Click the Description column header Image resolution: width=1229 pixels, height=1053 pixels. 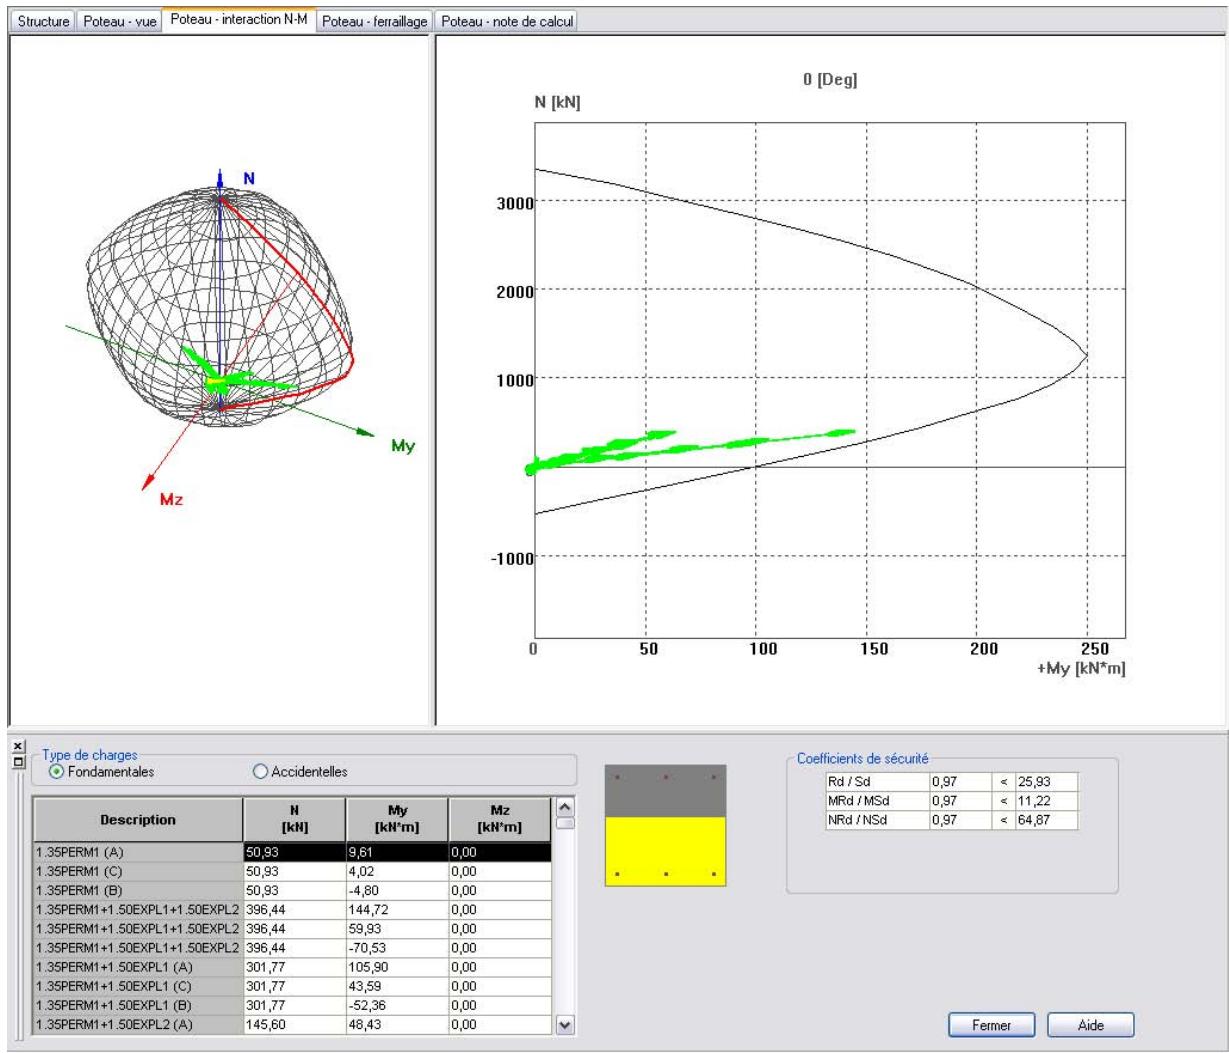pyautogui.click(x=138, y=820)
